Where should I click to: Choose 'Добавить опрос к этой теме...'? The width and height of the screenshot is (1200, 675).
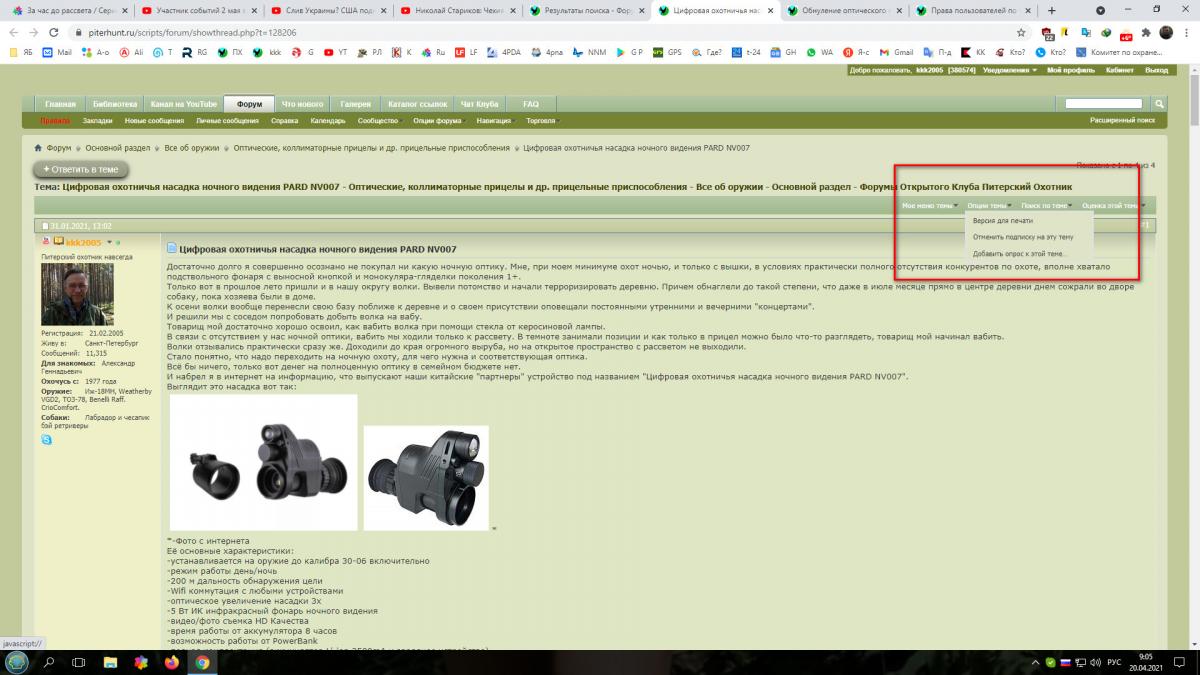pos(1020,254)
